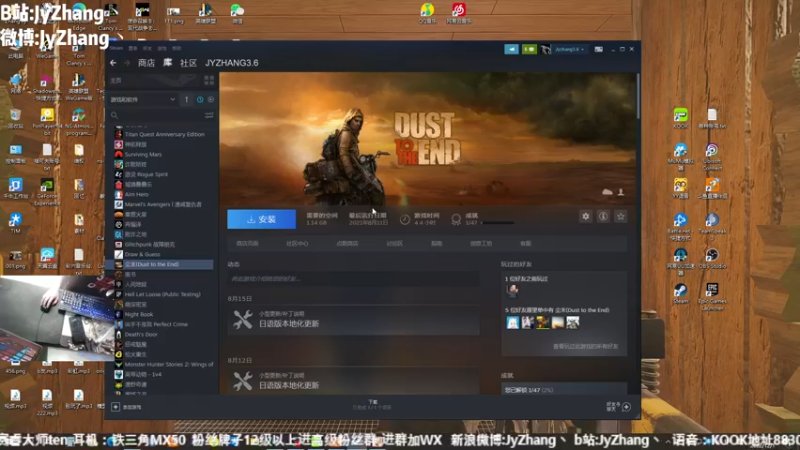The image size is (800, 450).
Task: Show game info icon
Action: point(603,216)
